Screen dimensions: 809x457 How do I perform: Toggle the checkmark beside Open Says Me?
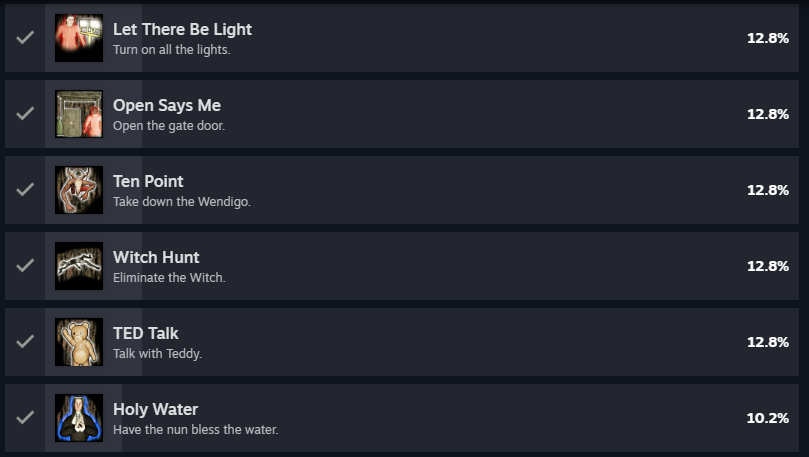pyautogui.click(x=25, y=114)
